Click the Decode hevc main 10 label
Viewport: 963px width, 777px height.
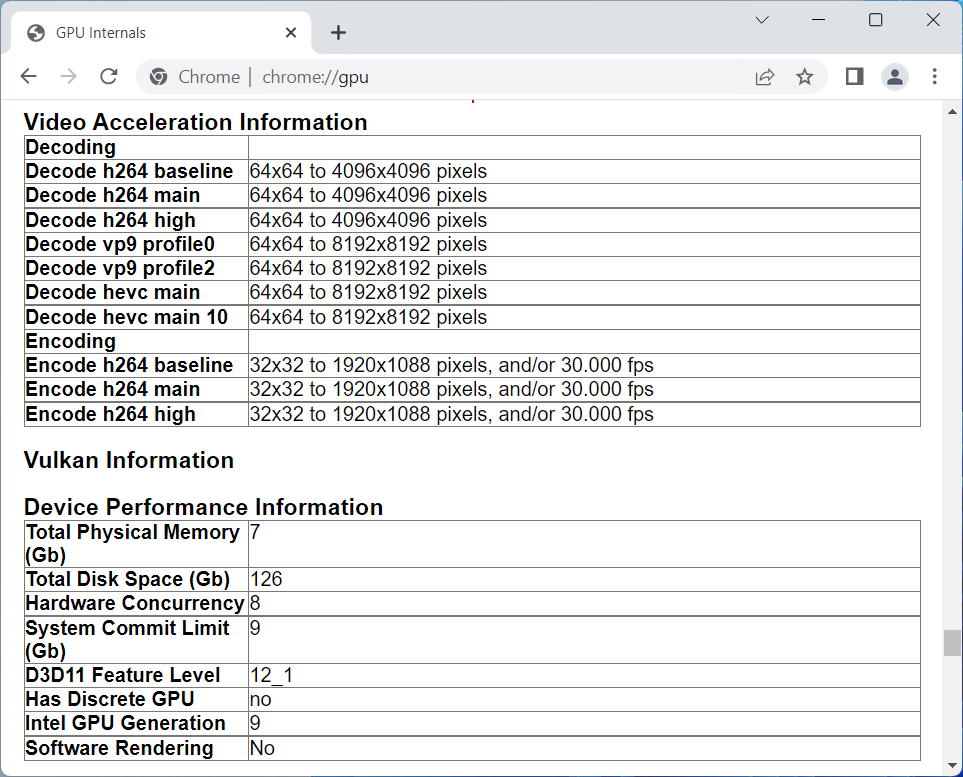127,317
